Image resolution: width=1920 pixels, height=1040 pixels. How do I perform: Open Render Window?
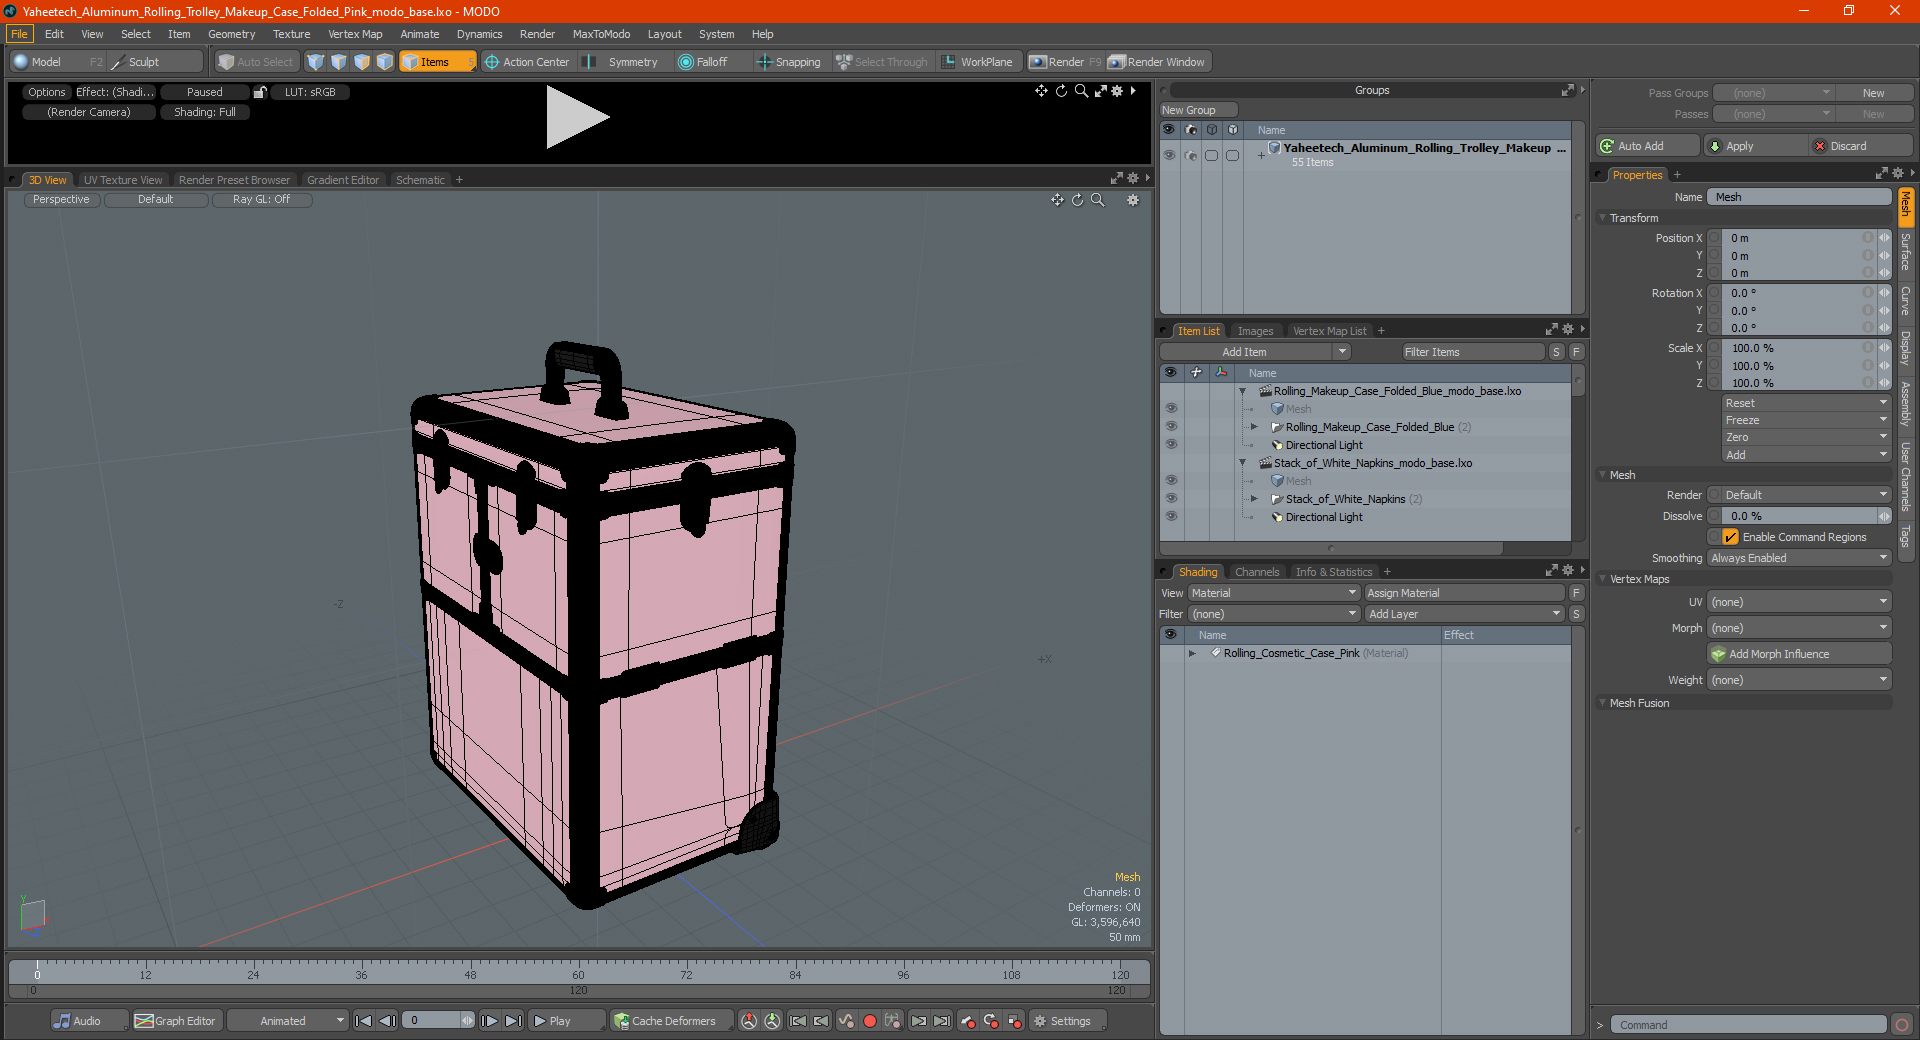point(1157,62)
